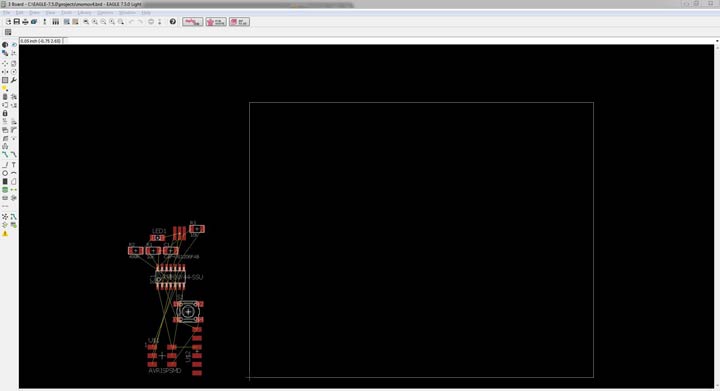Open a file with the Open toolbar icon
720x391 pixels.
[8, 22]
